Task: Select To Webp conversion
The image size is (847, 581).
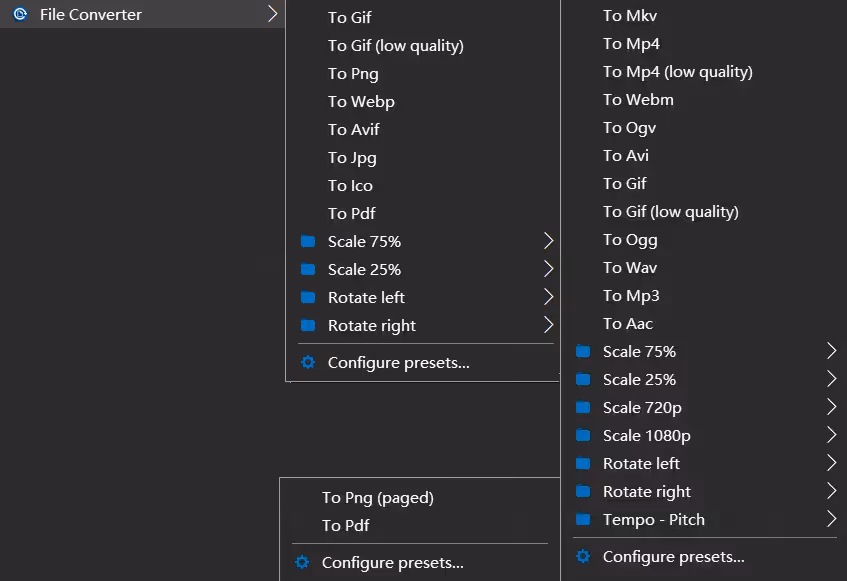Action: click(x=361, y=102)
